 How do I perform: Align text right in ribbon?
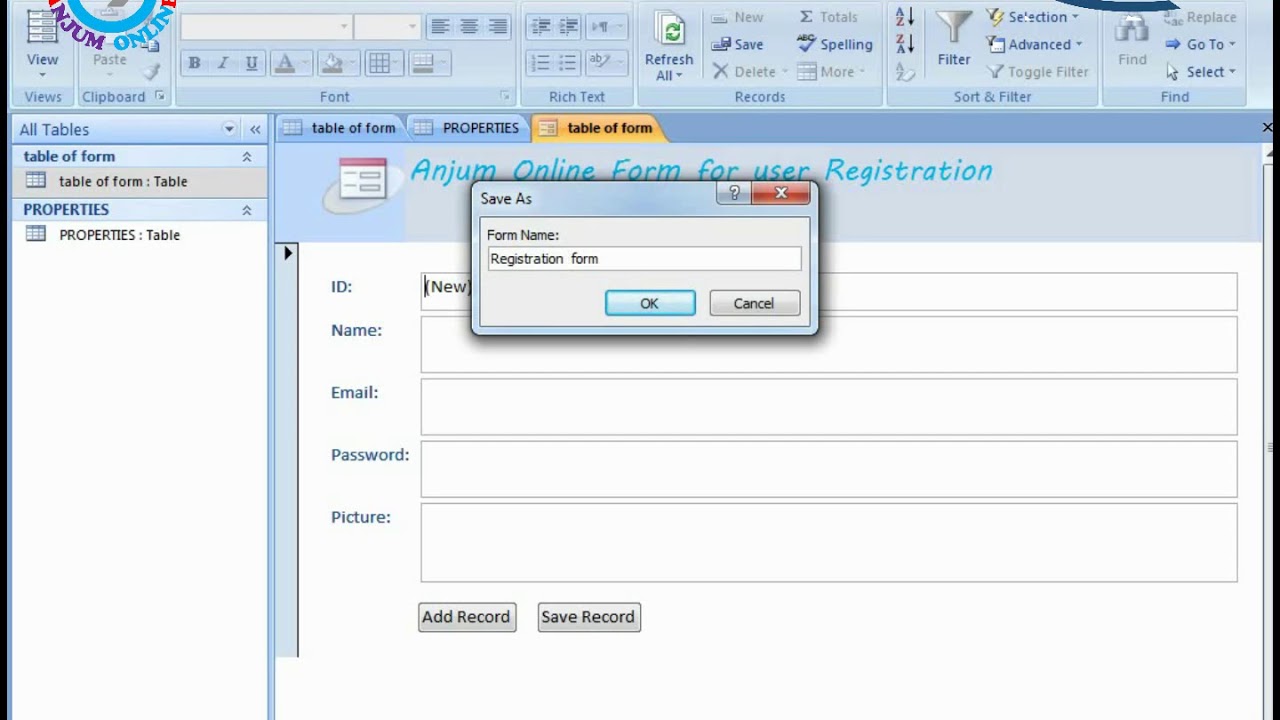point(497,27)
